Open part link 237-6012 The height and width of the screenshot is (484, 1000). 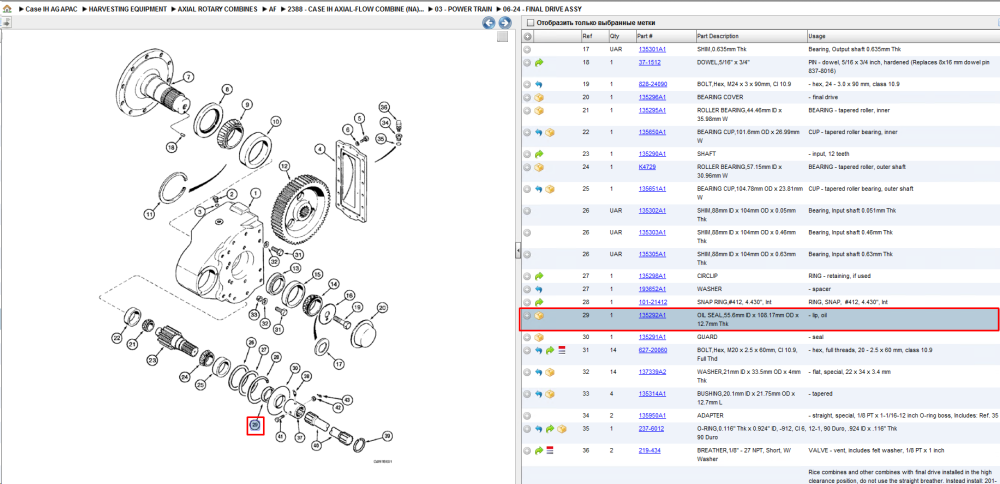651,429
